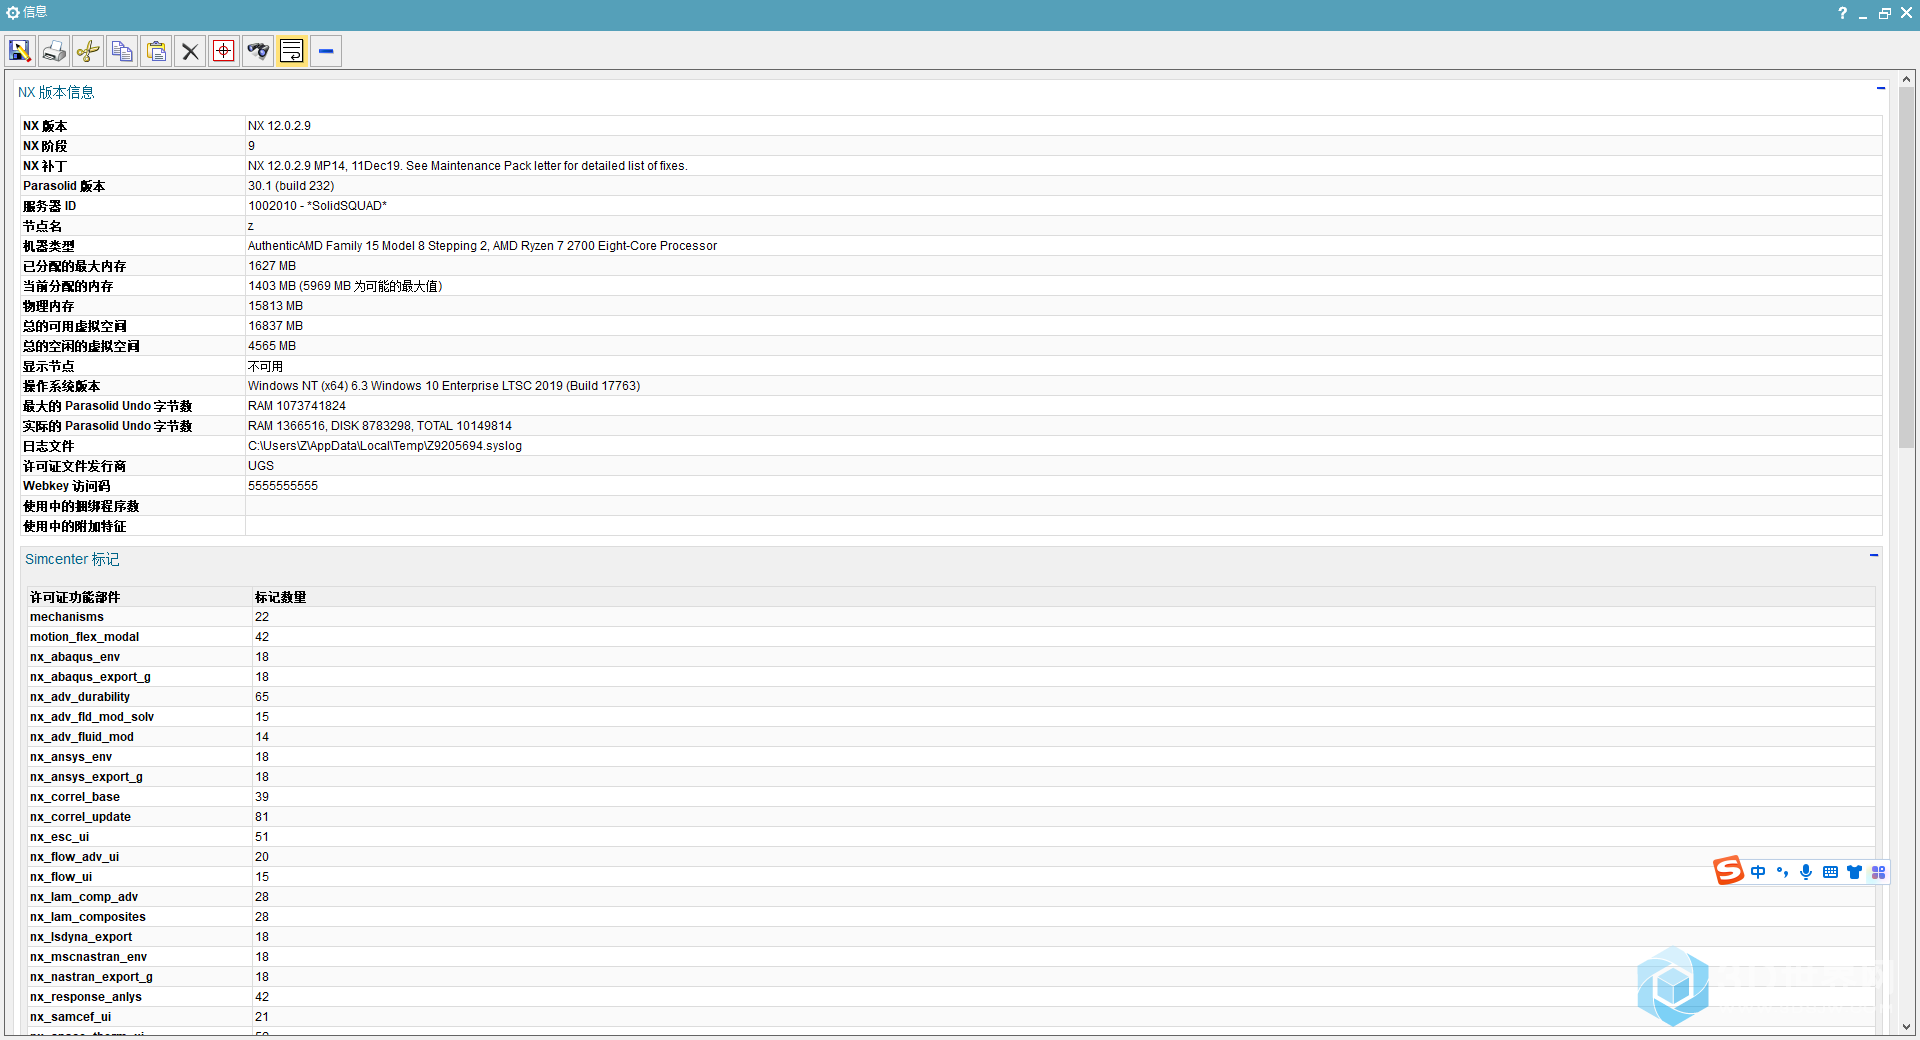Click the scrollbar up arrow
This screenshot has width=1920, height=1040.
pos(1906,79)
